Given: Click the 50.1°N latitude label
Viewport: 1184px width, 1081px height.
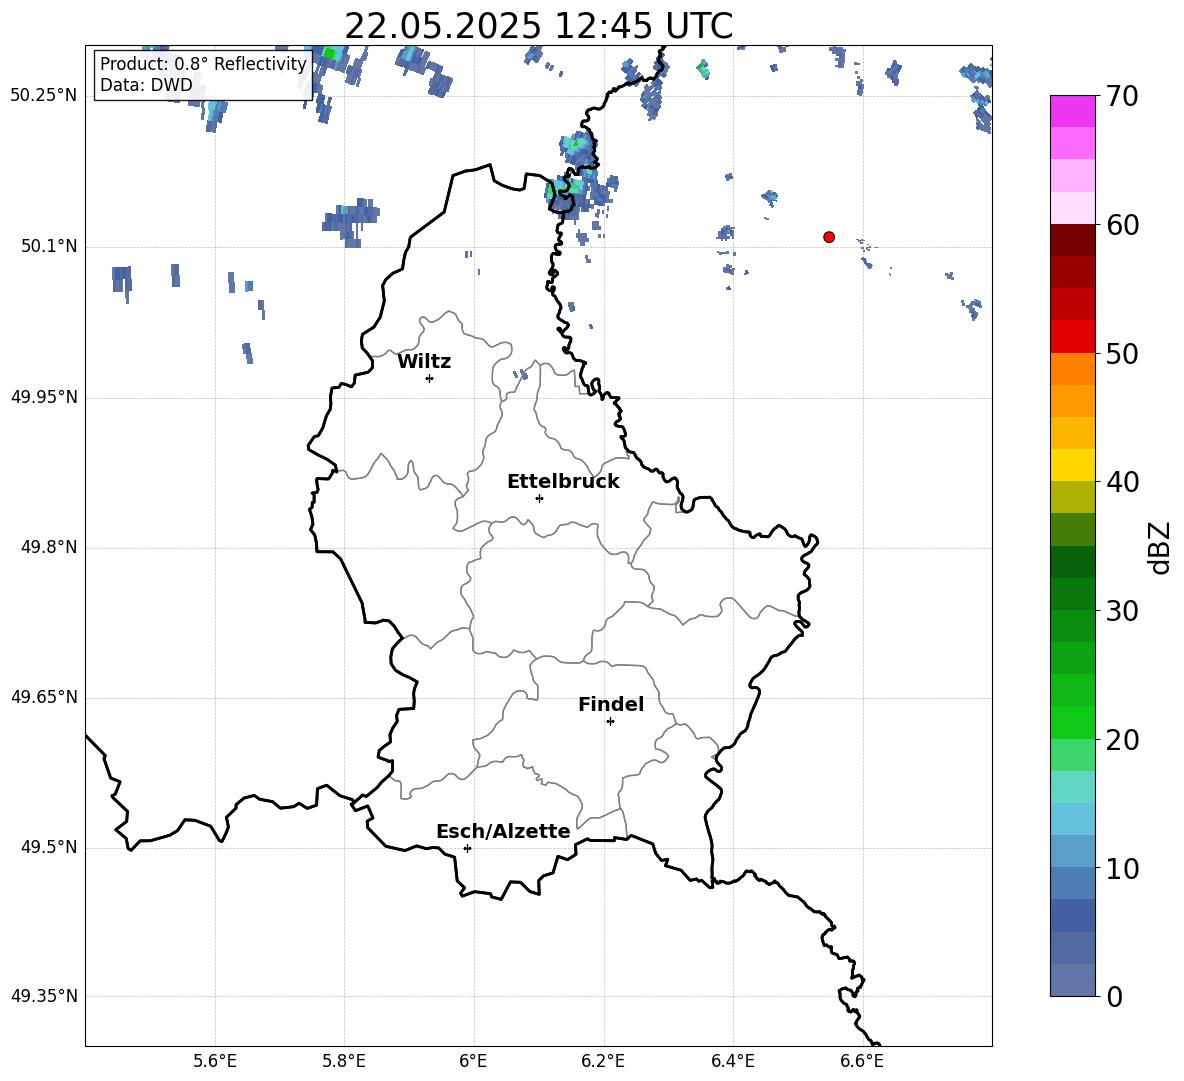Looking at the screenshot, I should pyautogui.click(x=49, y=246).
